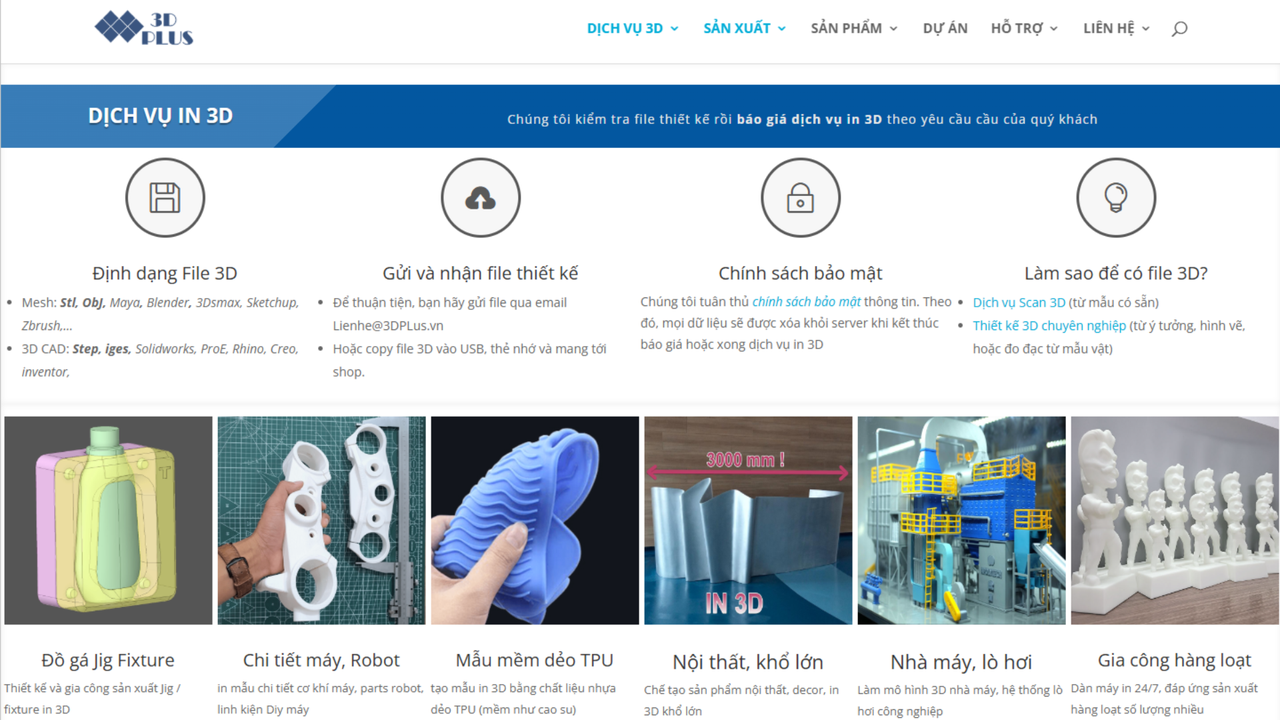
Task: Click the Dịch vụ Scan 3D link
Action: pos(1019,301)
